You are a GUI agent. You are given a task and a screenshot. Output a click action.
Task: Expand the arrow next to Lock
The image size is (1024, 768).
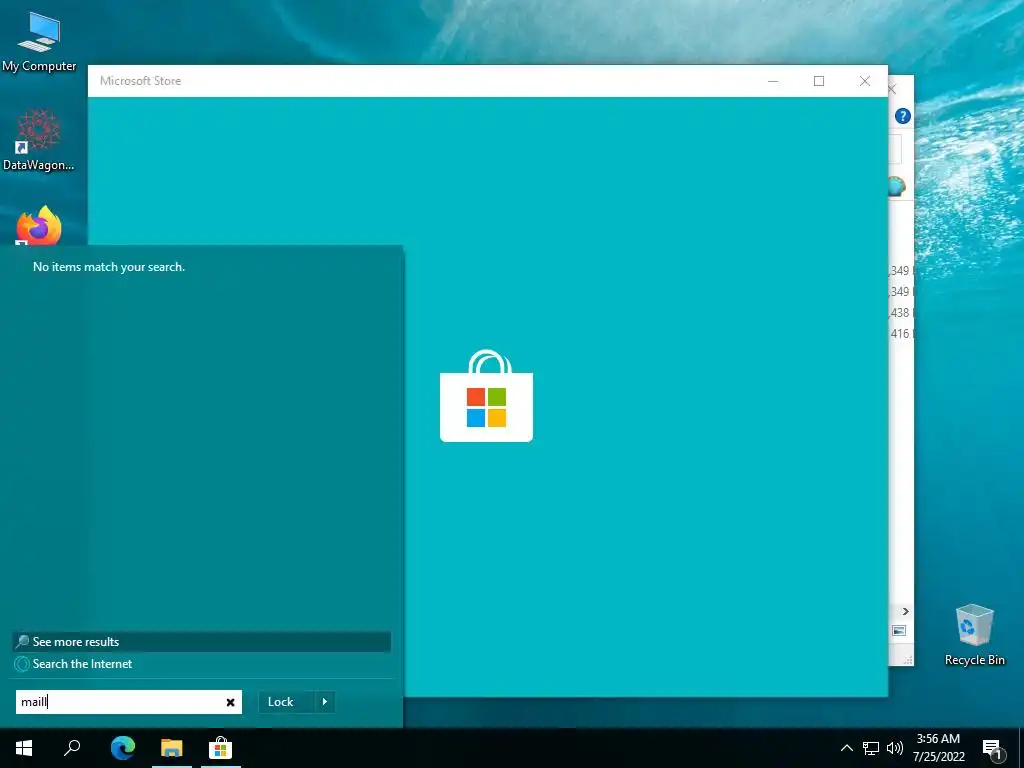[x=325, y=702]
